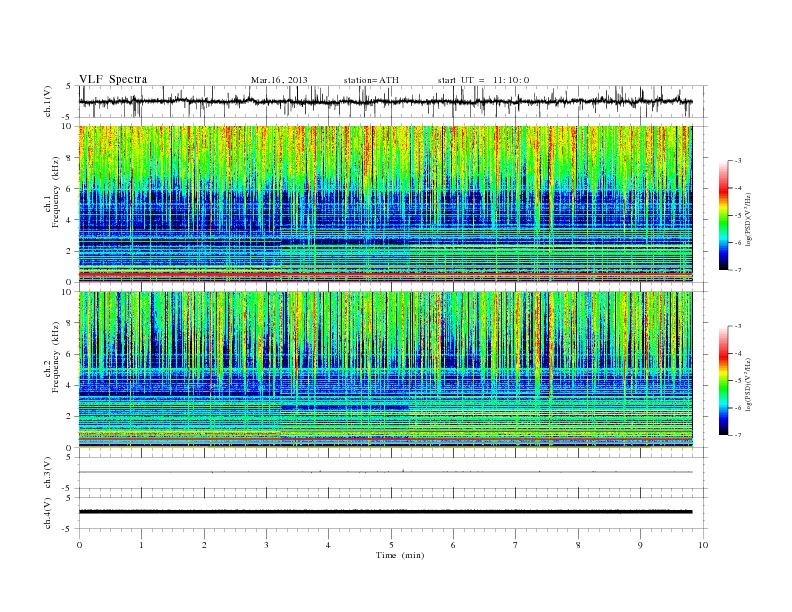
Task: Click the "Time (min)" axis title
Action: (x=400, y=555)
